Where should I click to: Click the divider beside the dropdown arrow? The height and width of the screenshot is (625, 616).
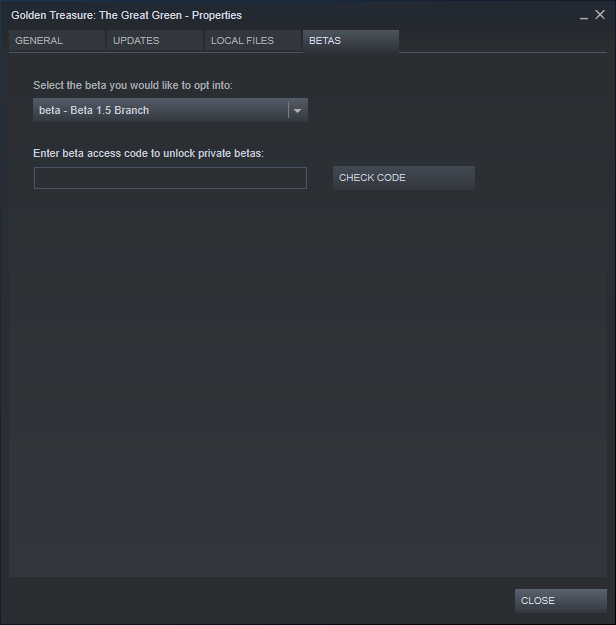288,110
